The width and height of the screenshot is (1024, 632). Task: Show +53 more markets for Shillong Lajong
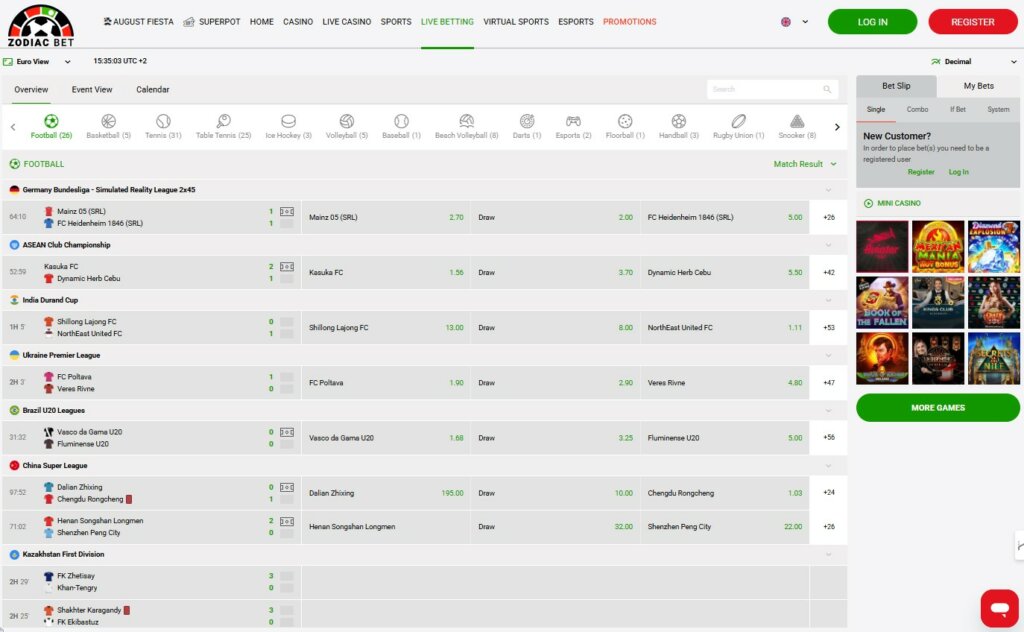pyautogui.click(x=829, y=328)
